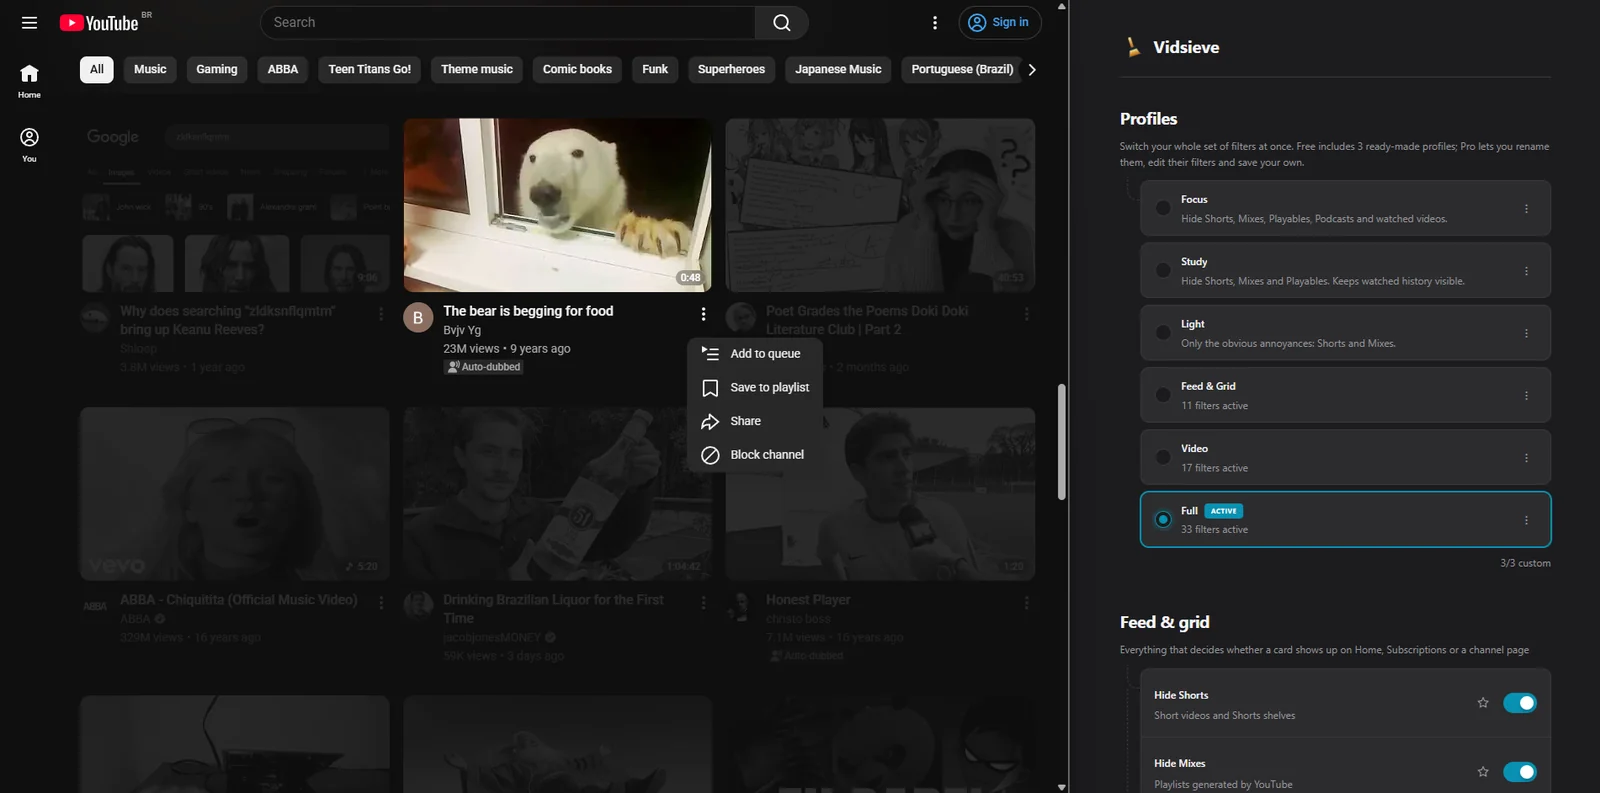Screen dimensions: 1600x793
Task: Click the Add to queue icon
Action: (710, 354)
